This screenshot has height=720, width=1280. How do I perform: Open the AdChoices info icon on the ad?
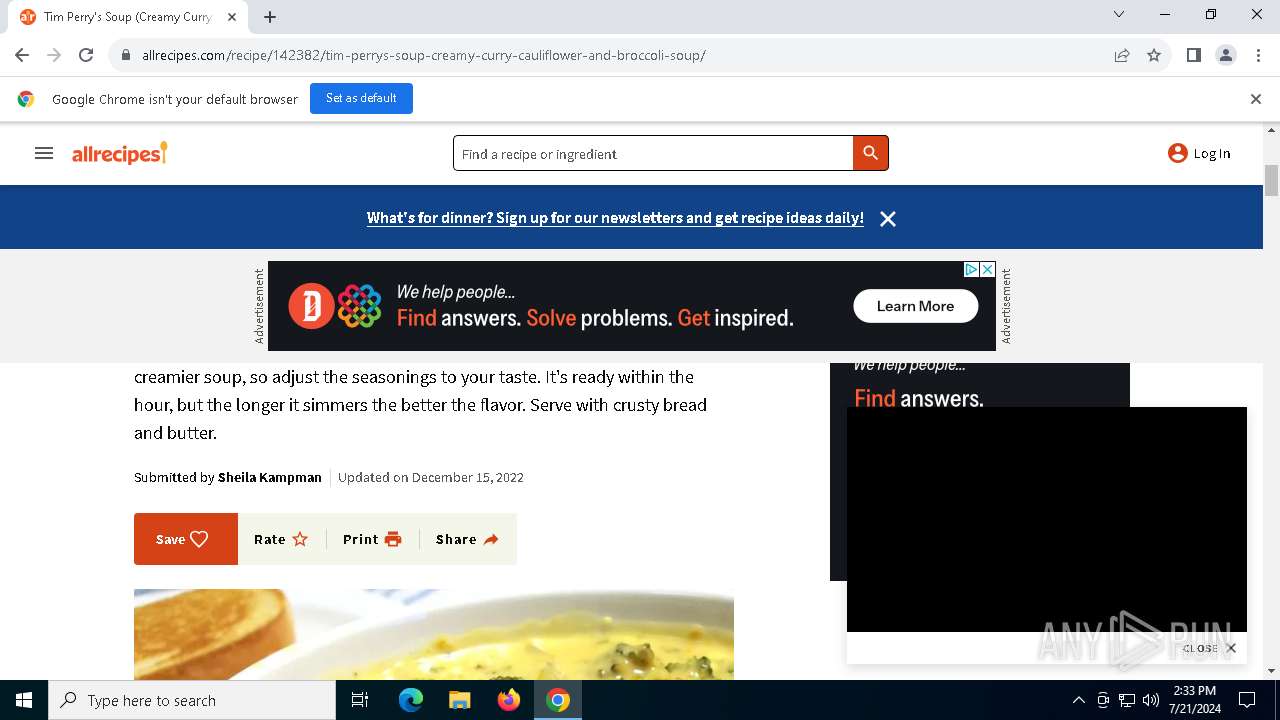971,269
